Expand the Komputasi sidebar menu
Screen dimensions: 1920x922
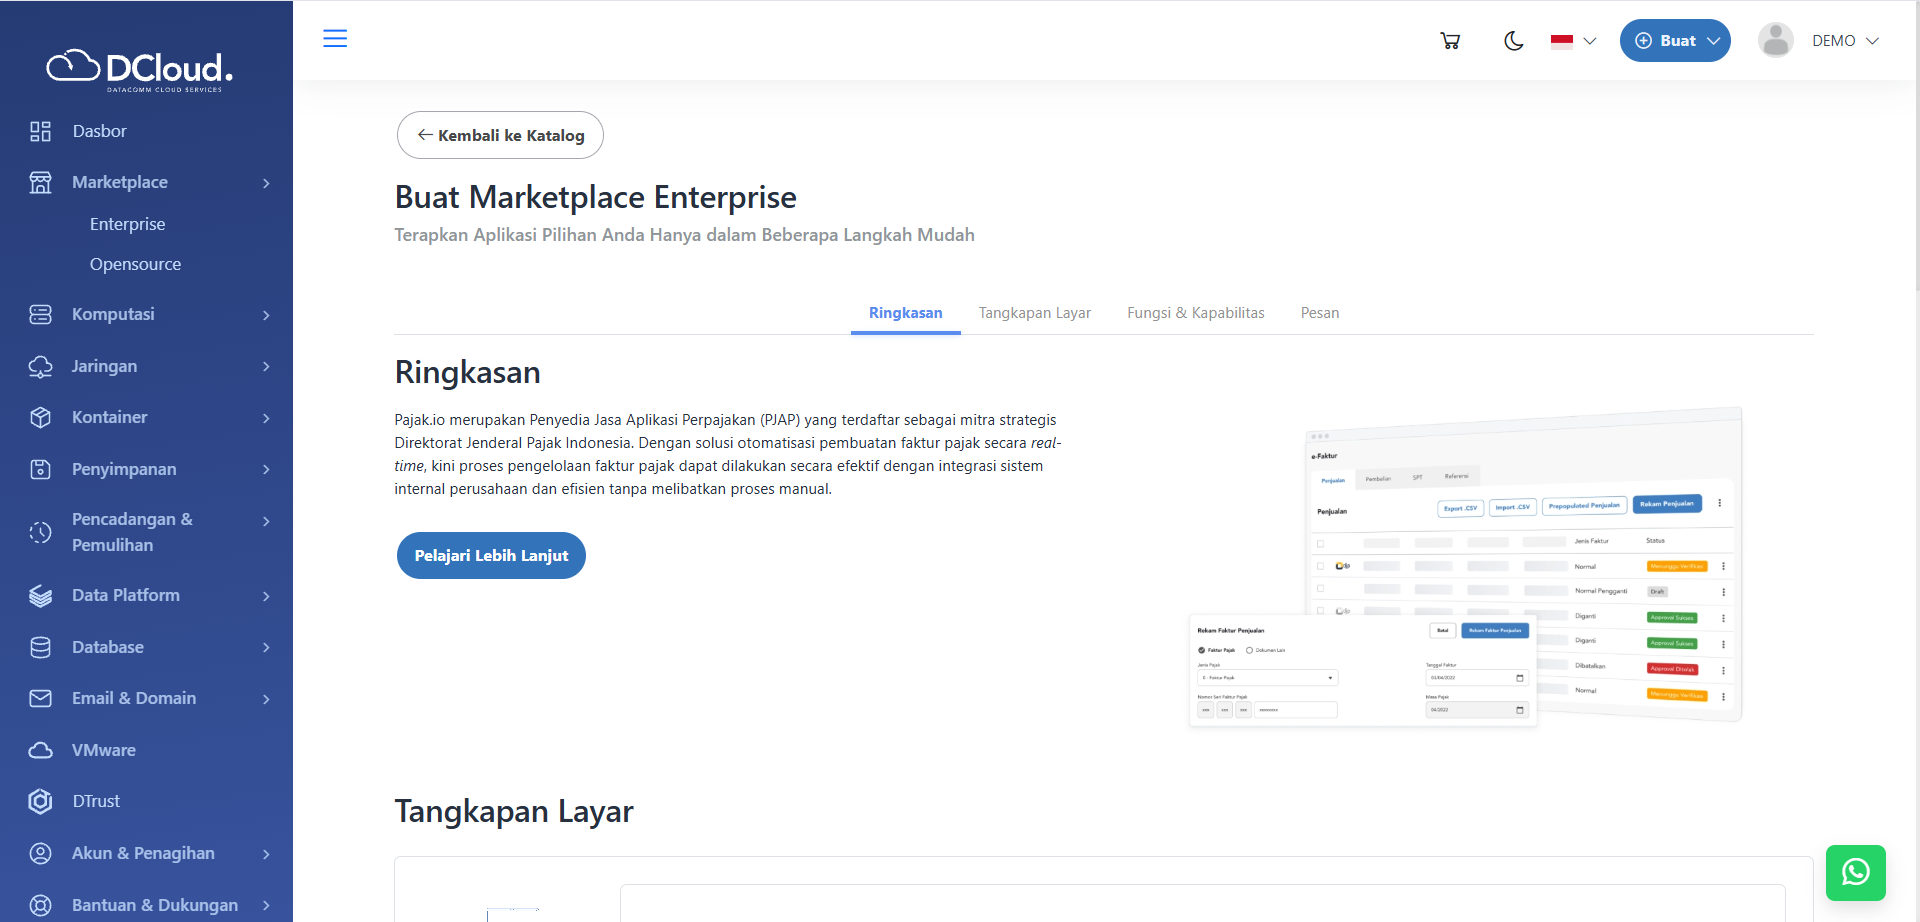coord(150,314)
